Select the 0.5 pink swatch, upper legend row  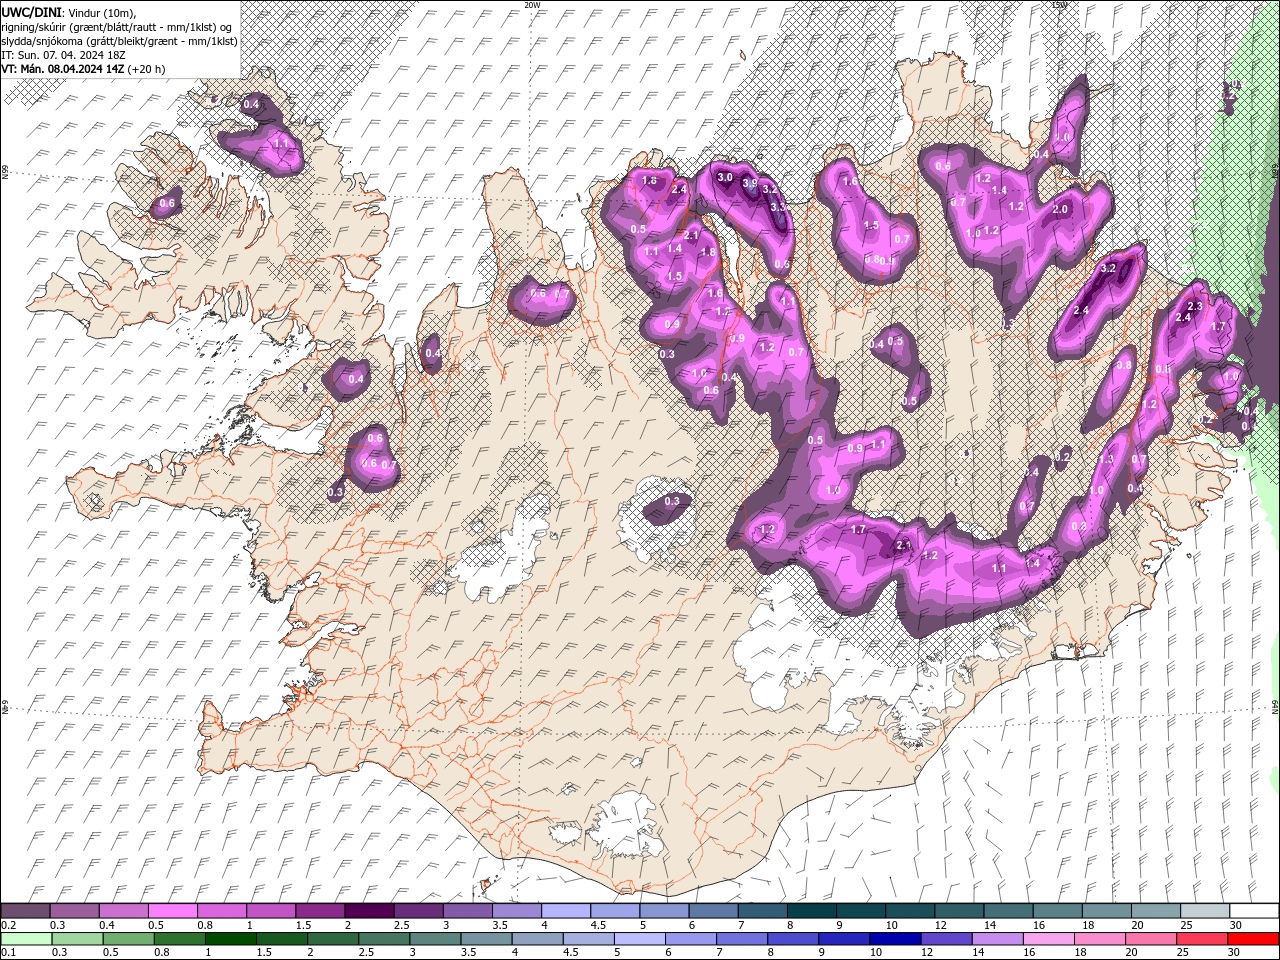point(172,910)
